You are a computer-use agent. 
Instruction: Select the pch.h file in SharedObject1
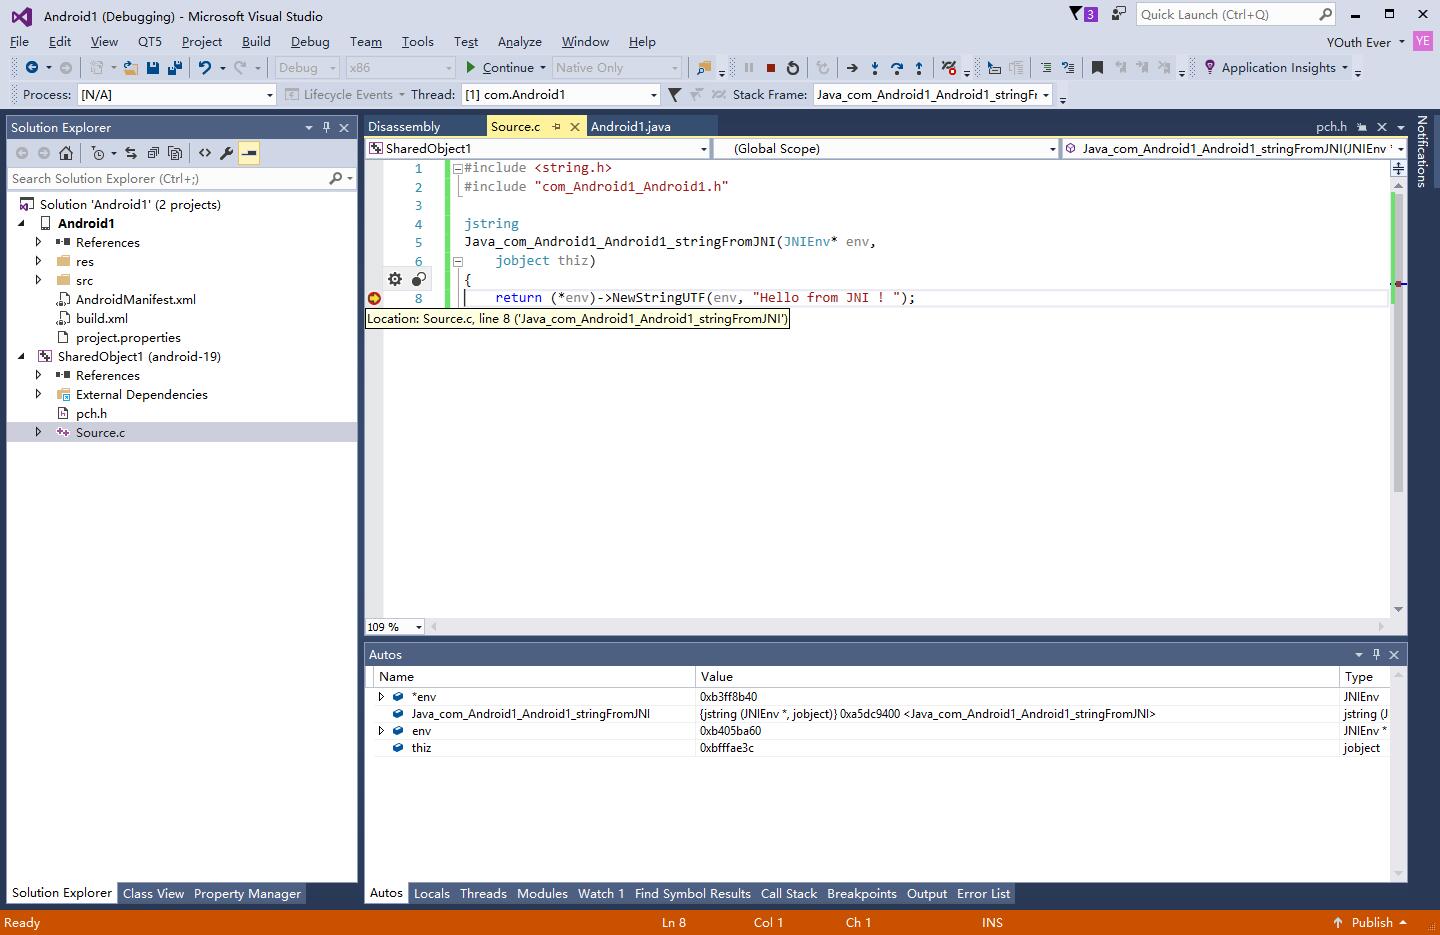coord(91,413)
